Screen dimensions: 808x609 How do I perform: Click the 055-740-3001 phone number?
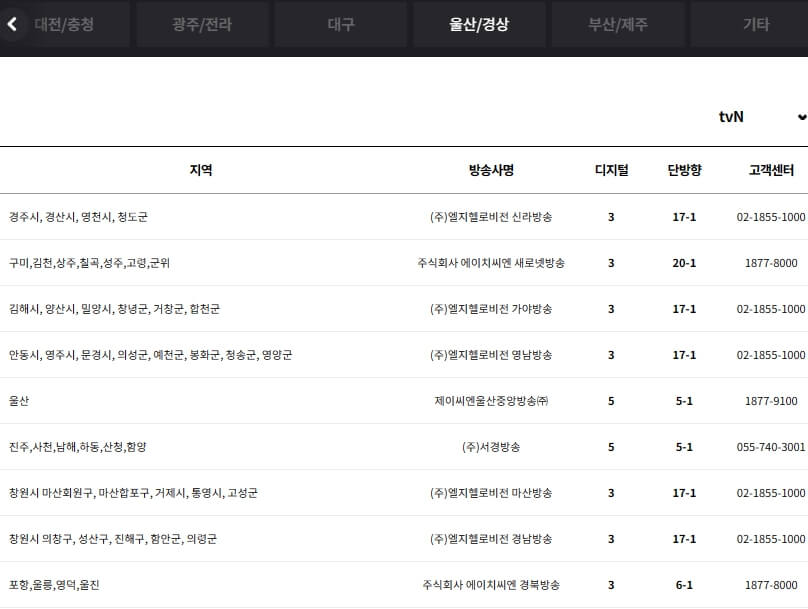pyautogui.click(x=771, y=447)
